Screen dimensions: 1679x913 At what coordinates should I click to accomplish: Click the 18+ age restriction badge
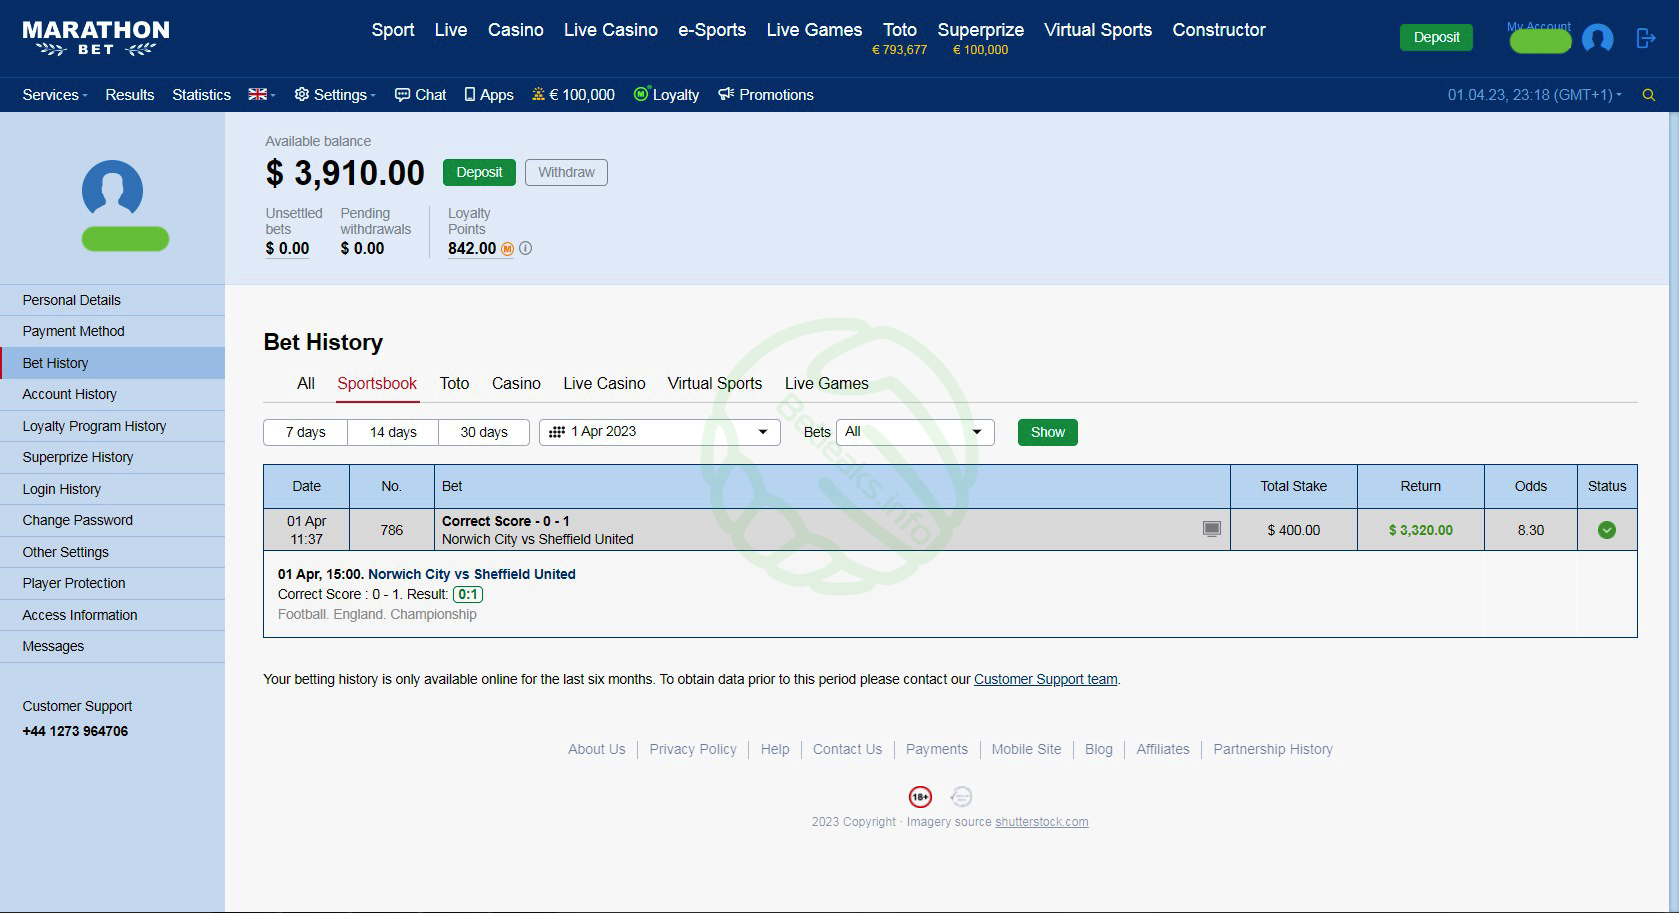pos(920,797)
